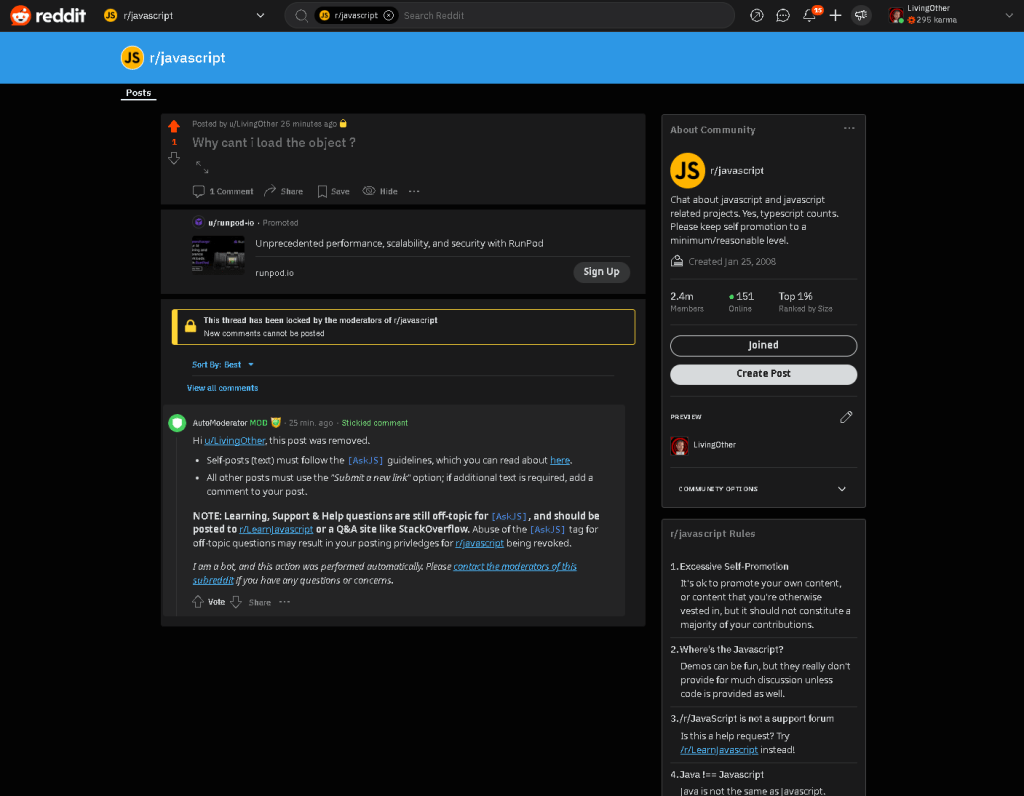Open the 1 Comment button
The image size is (1024, 796).
pyautogui.click(x=223, y=191)
